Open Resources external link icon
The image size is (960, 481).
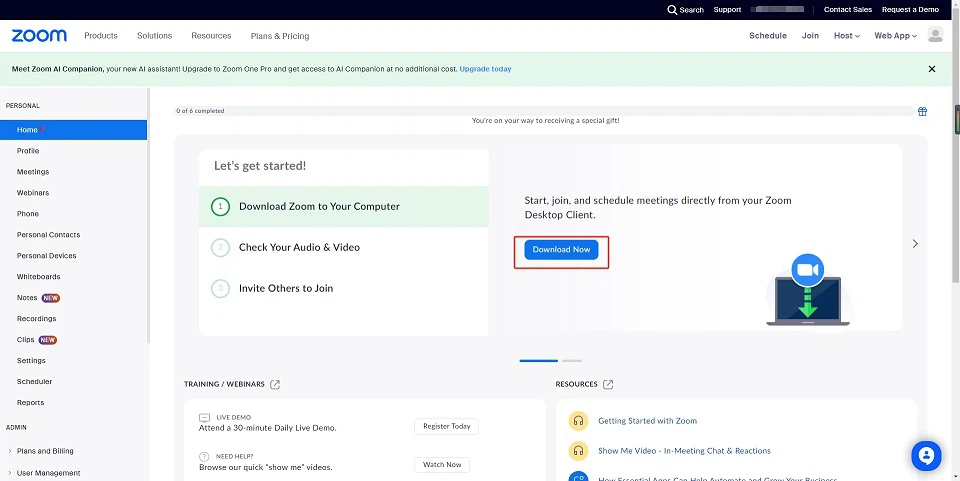click(608, 384)
